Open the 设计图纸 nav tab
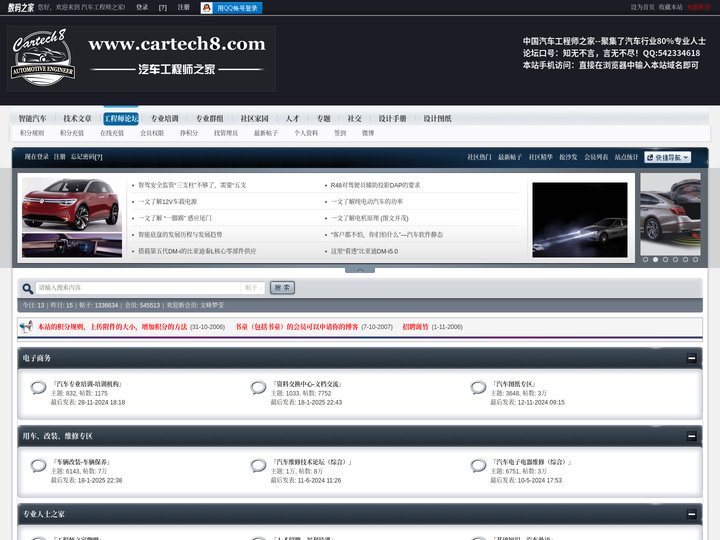This screenshot has height=540, width=720. coord(437,118)
